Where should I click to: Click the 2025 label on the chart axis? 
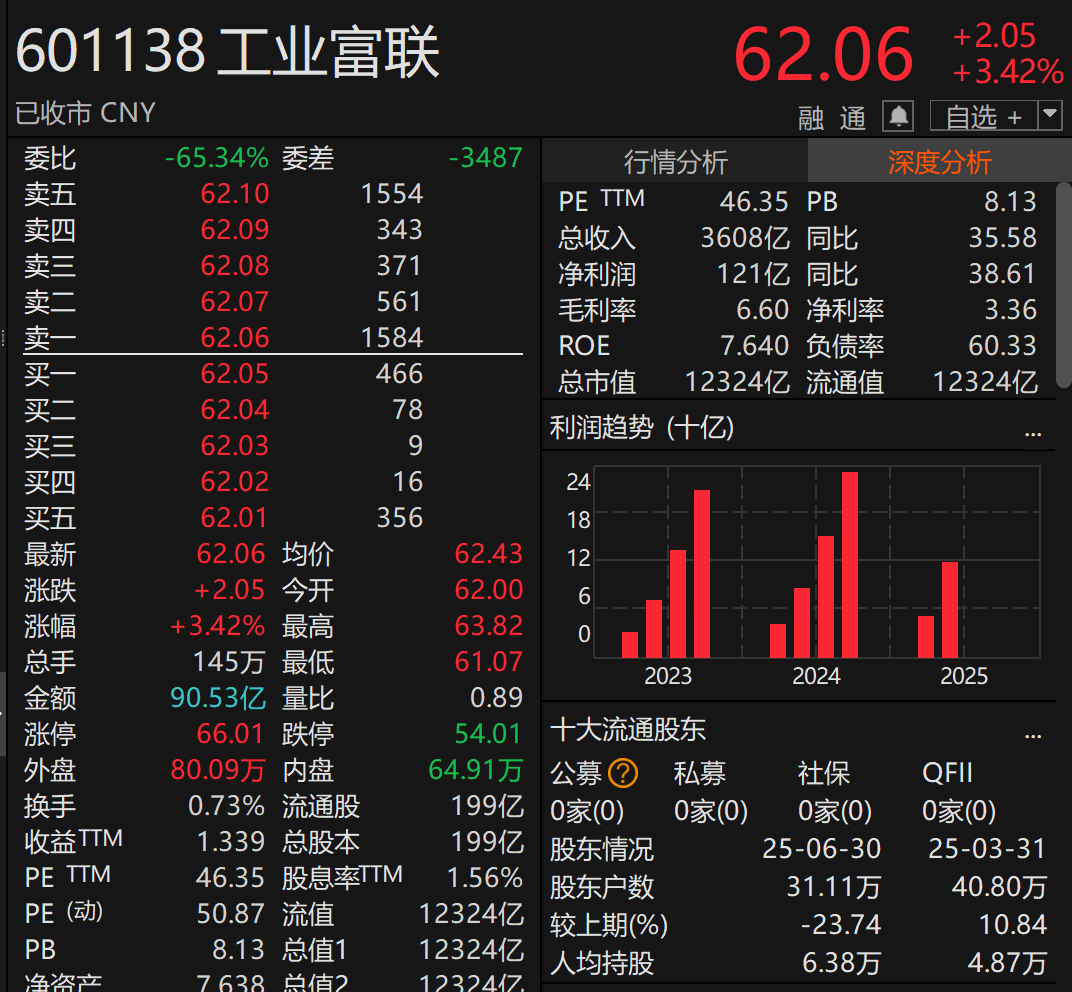click(963, 676)
